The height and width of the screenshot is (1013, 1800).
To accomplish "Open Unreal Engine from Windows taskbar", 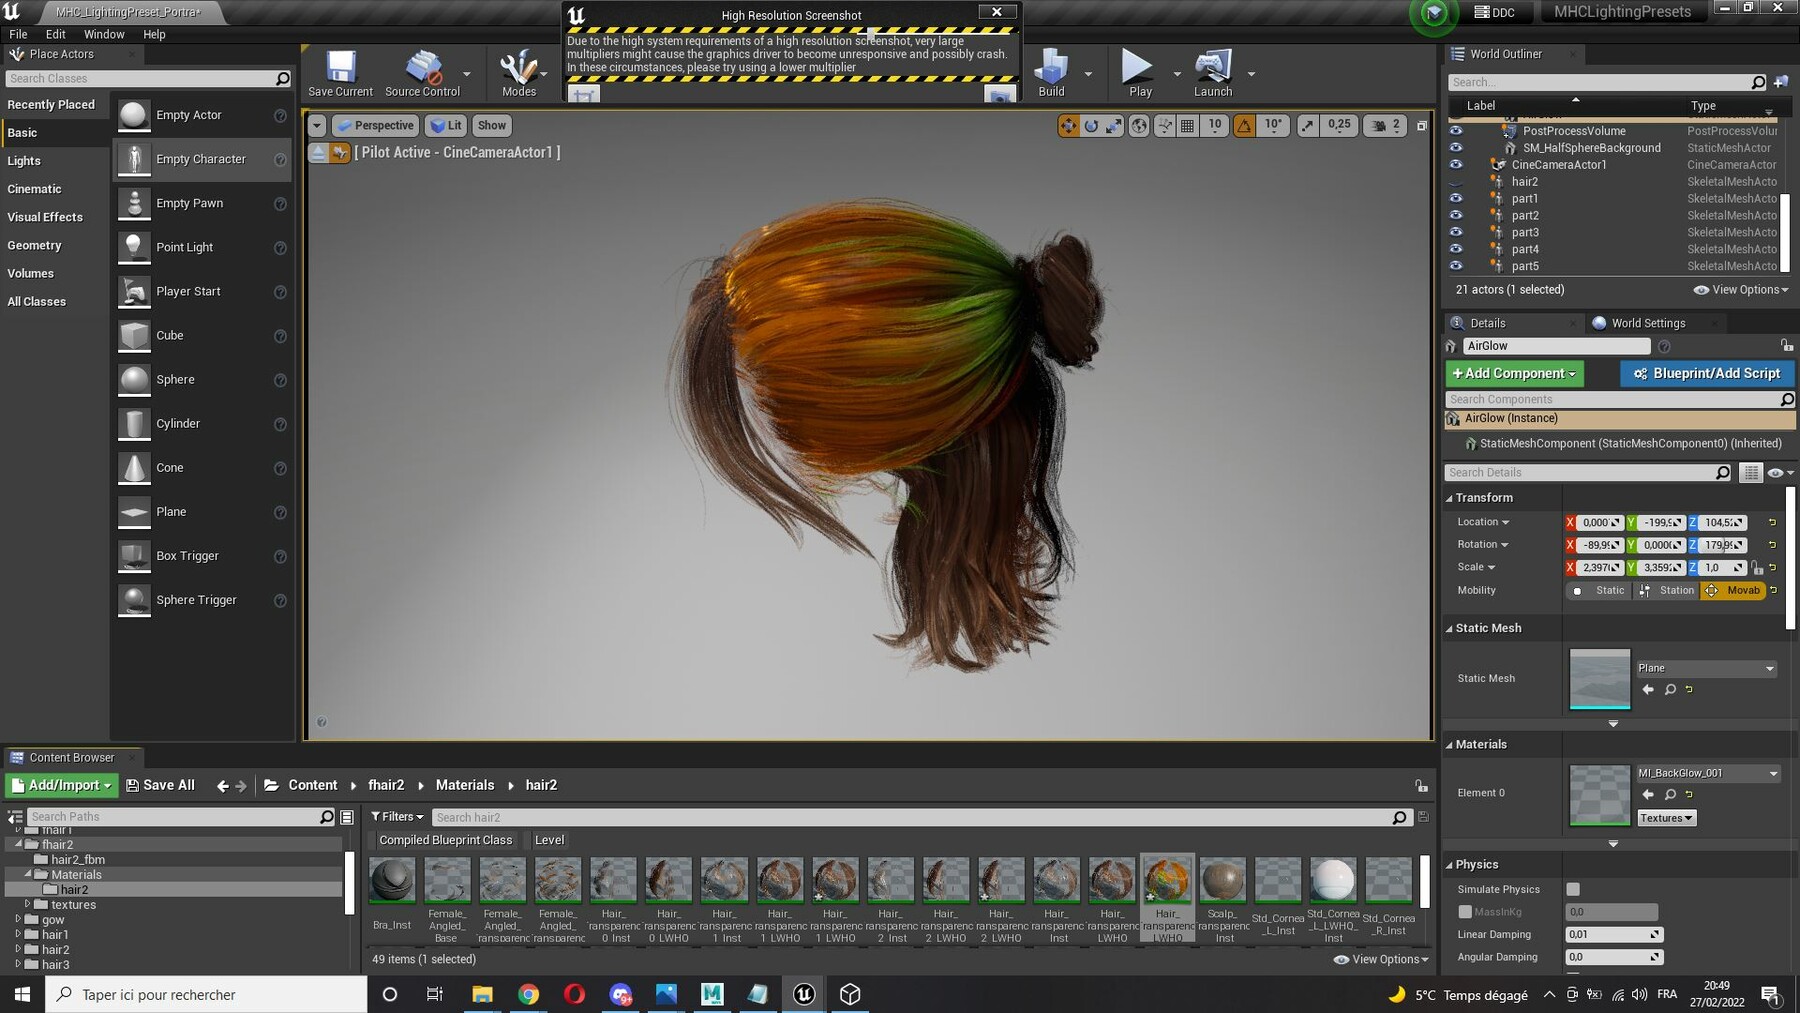I will pyautogui.click(x=804, y=994).
